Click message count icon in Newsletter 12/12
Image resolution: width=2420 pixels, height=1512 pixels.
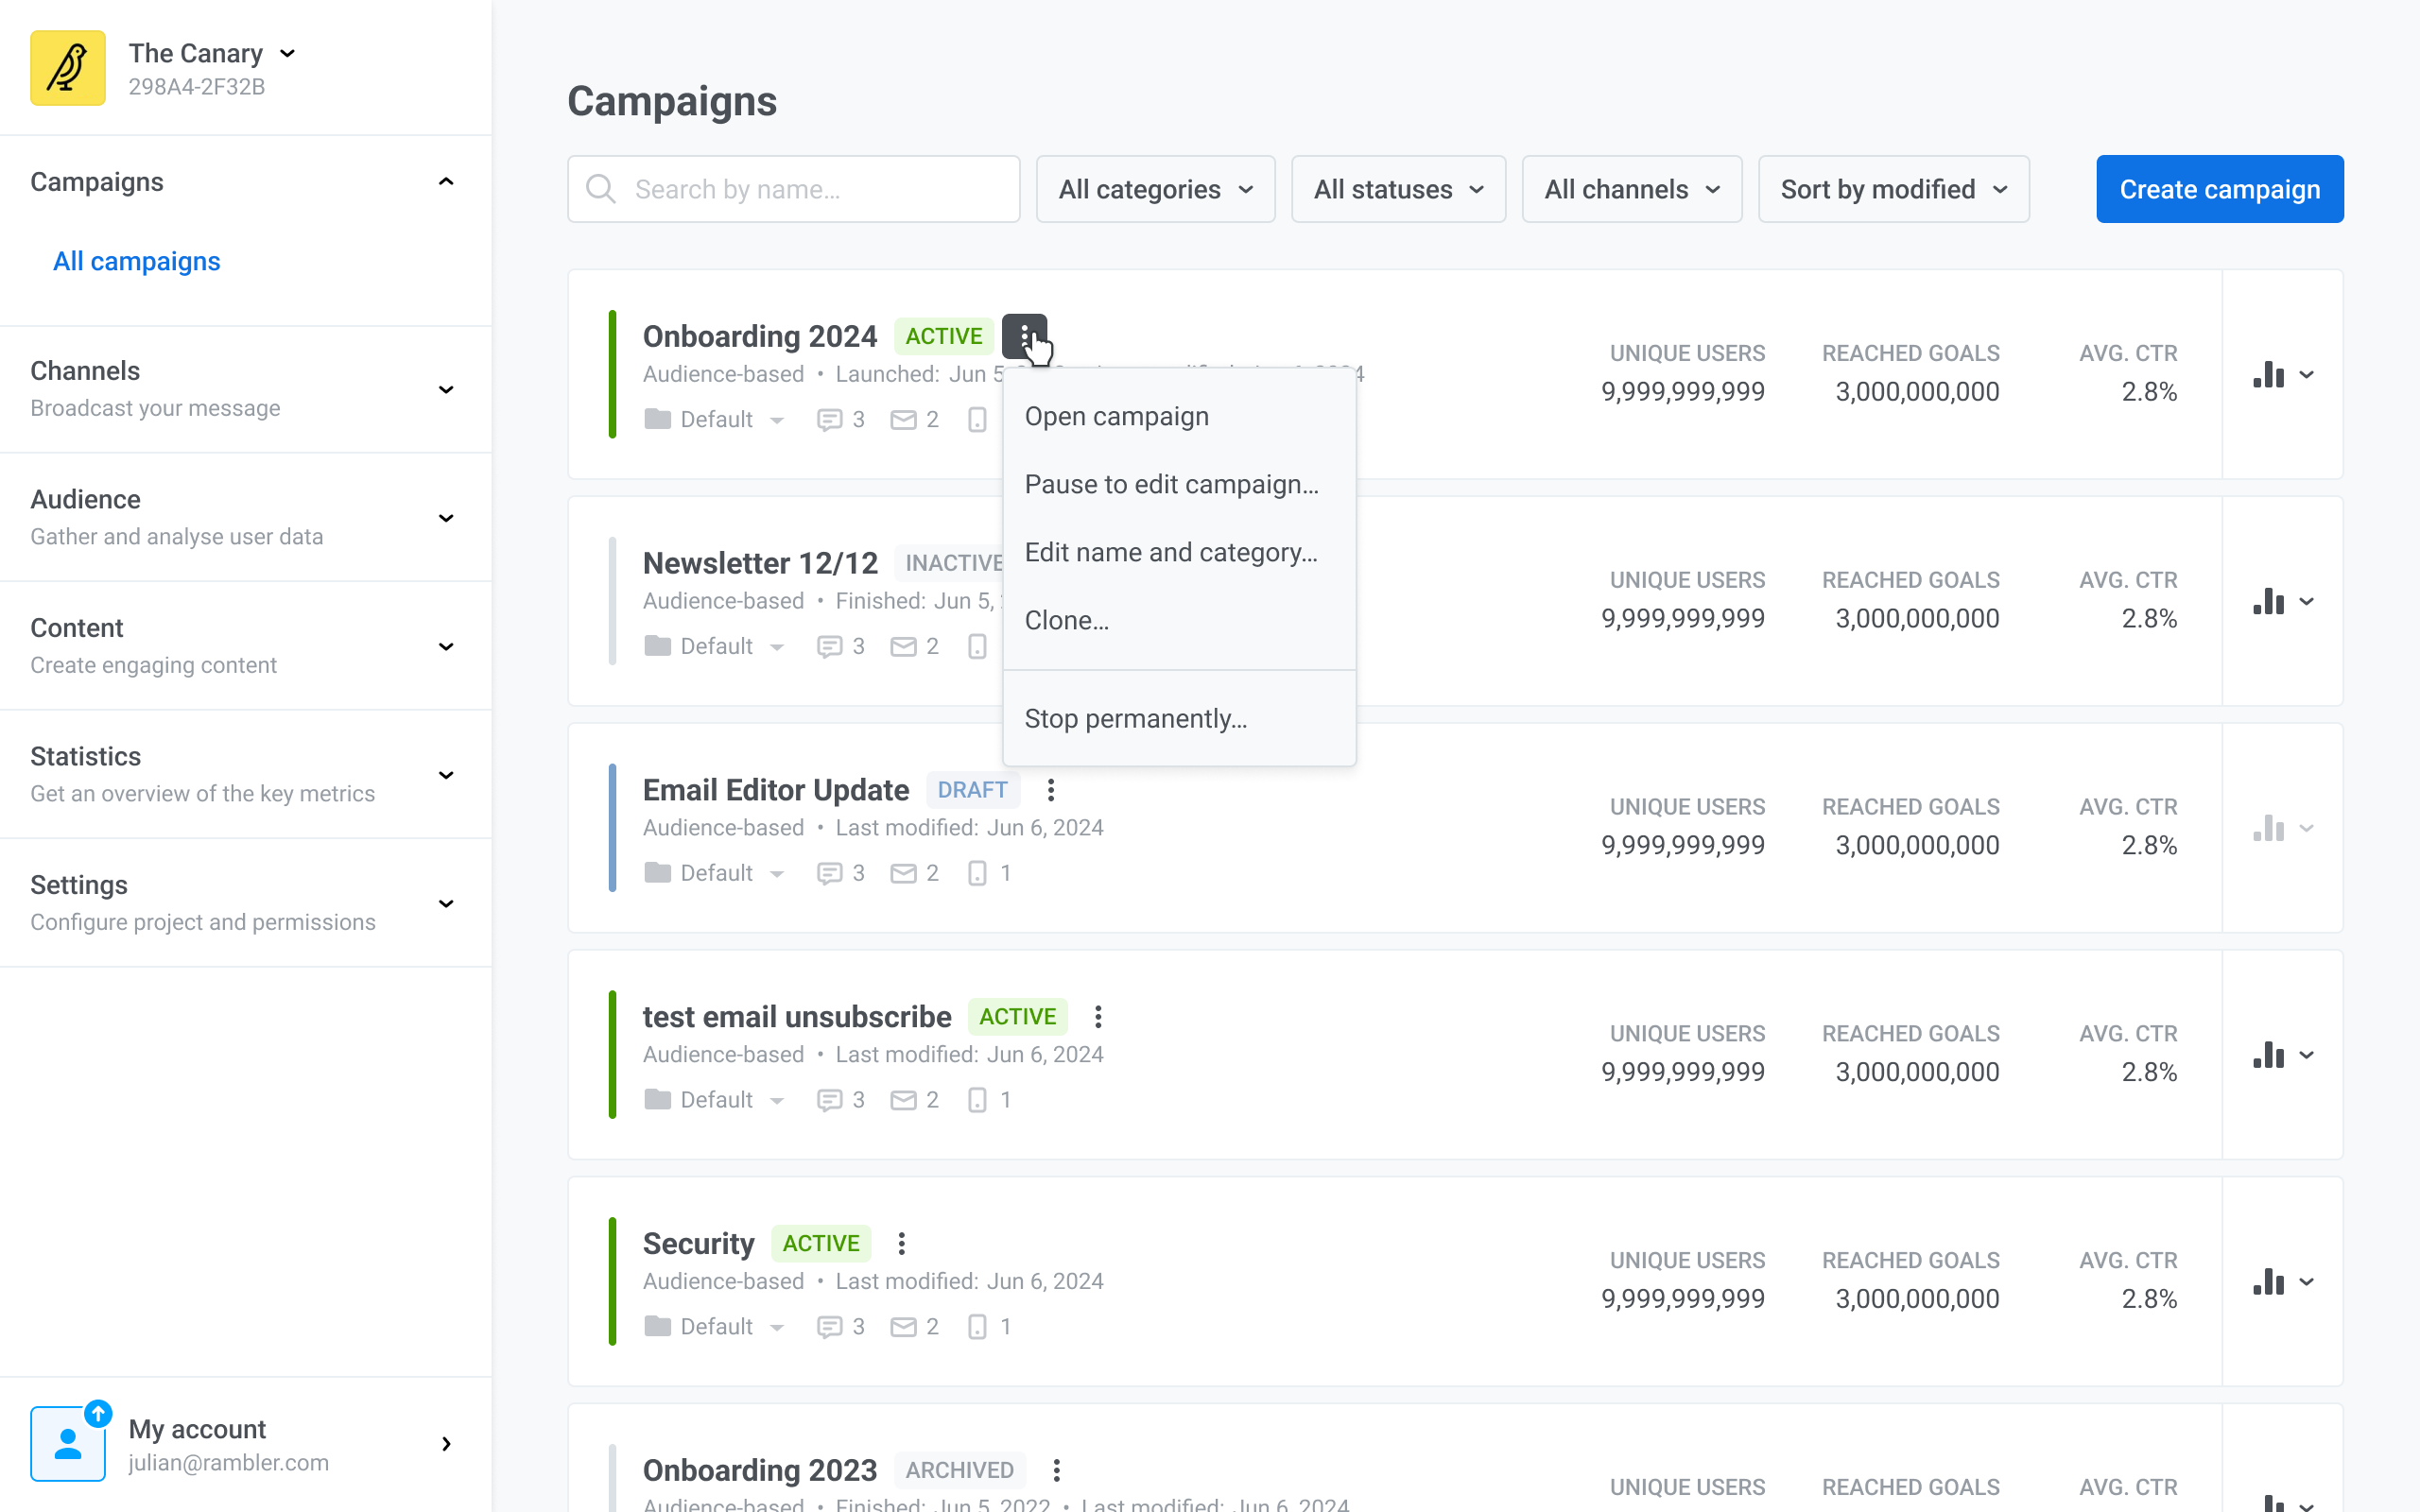click(x=829, y=647)
